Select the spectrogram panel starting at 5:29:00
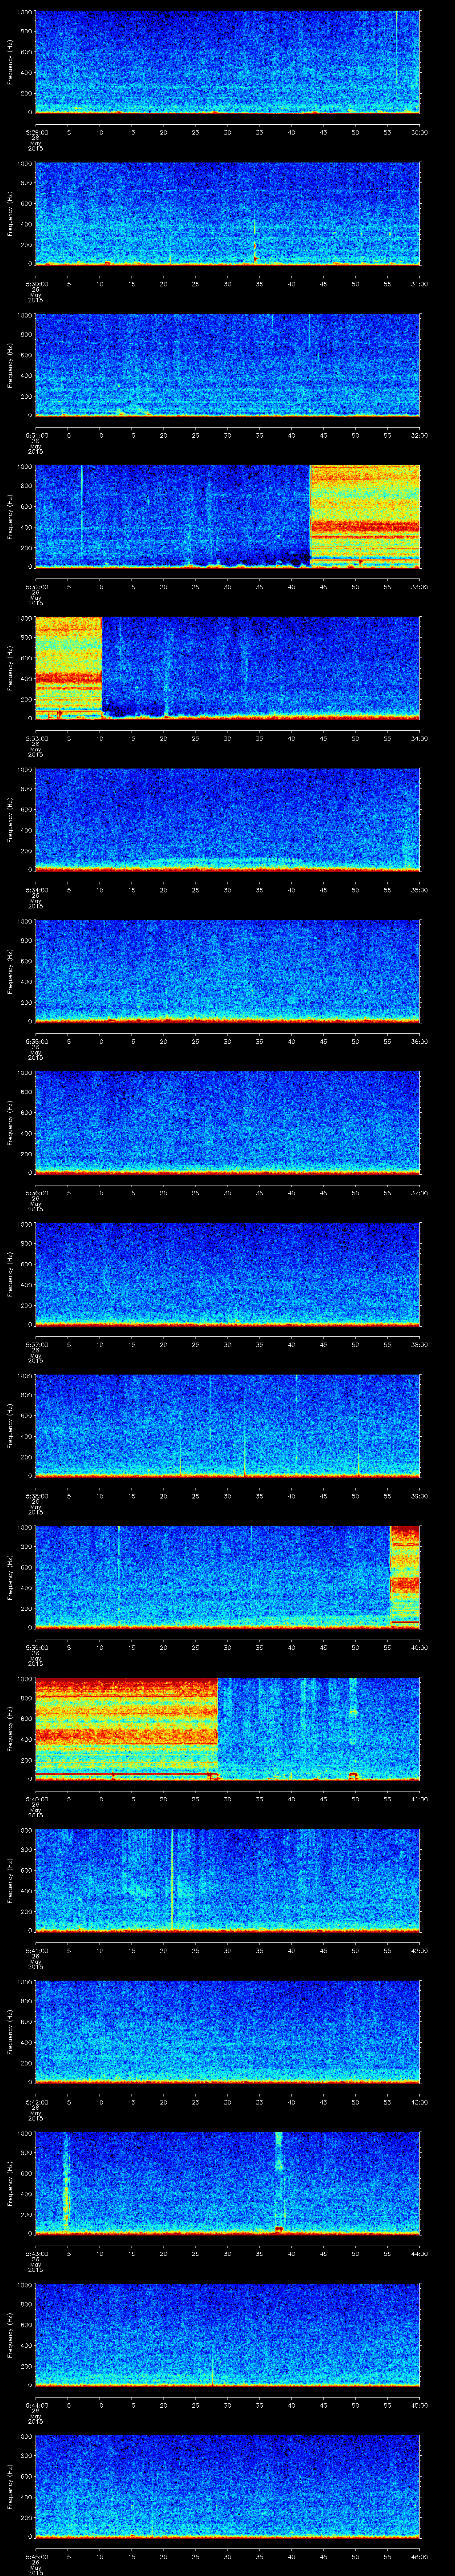Screen dimensions: 455x2576 (x=227, y=62)
